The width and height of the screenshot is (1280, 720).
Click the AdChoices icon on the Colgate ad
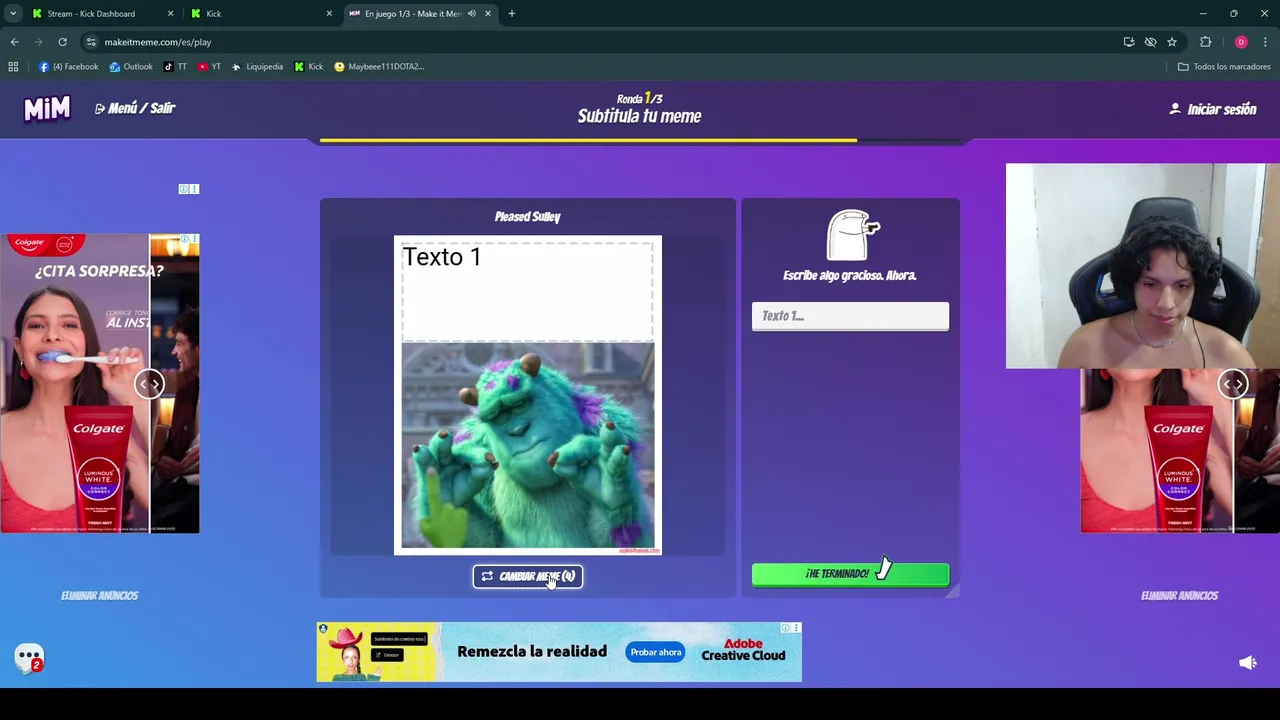pos(185,240)
